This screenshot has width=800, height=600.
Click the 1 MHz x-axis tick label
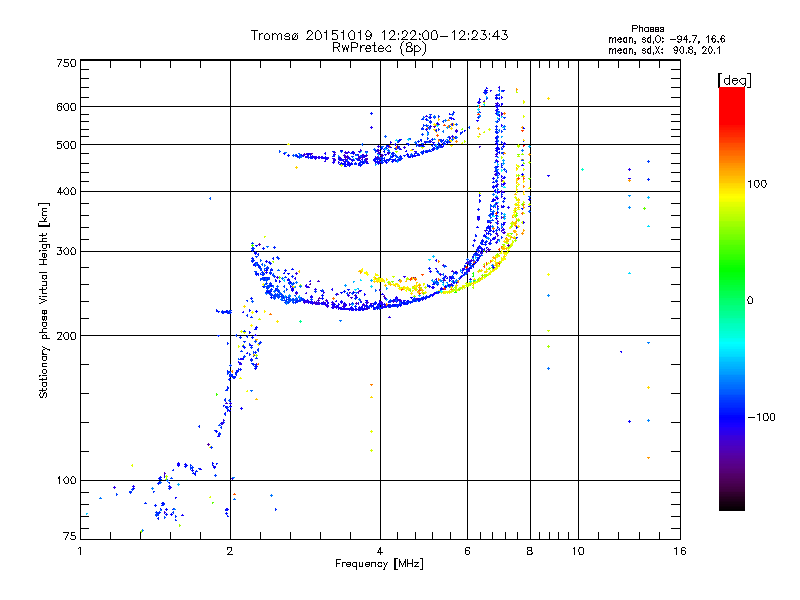tap(80, 551)
